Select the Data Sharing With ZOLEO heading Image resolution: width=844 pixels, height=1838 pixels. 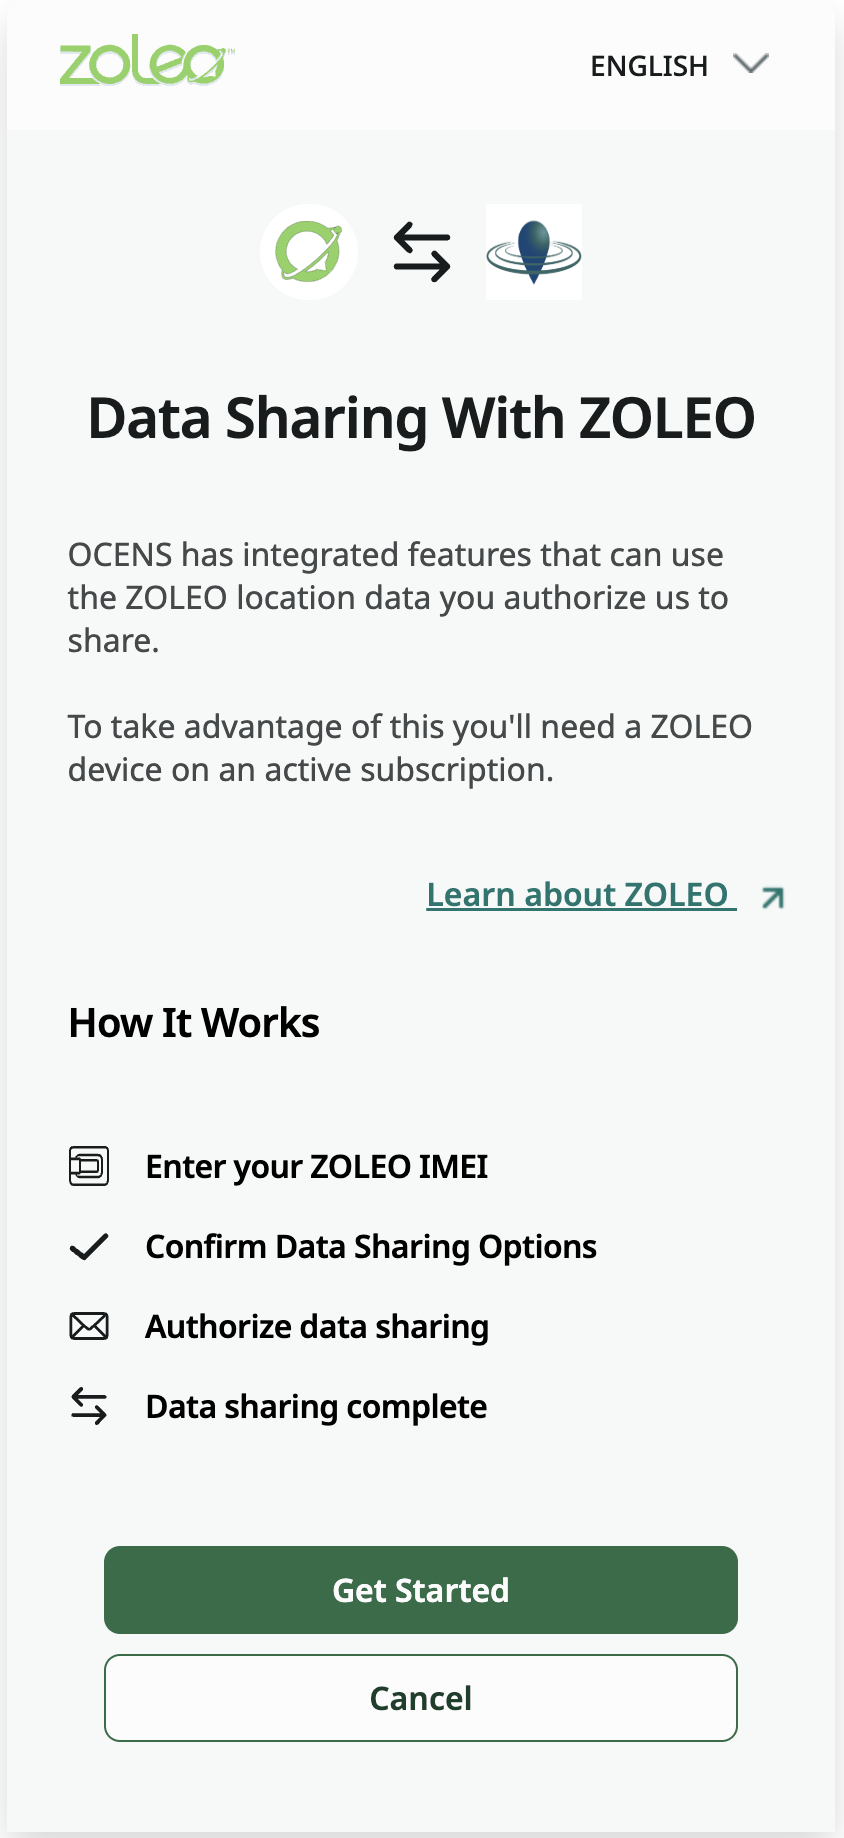point(421,418)
